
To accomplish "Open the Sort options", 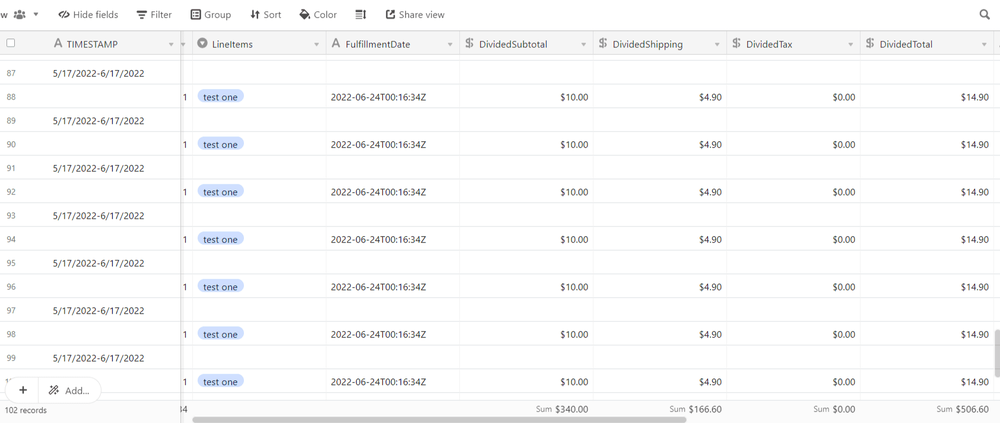I will click(x=265, y=15).
